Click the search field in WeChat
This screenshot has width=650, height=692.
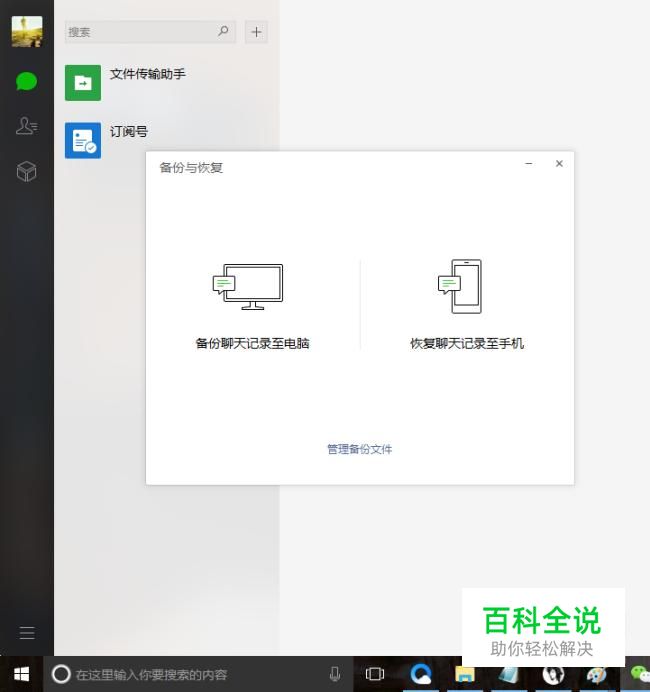(150, 32)
